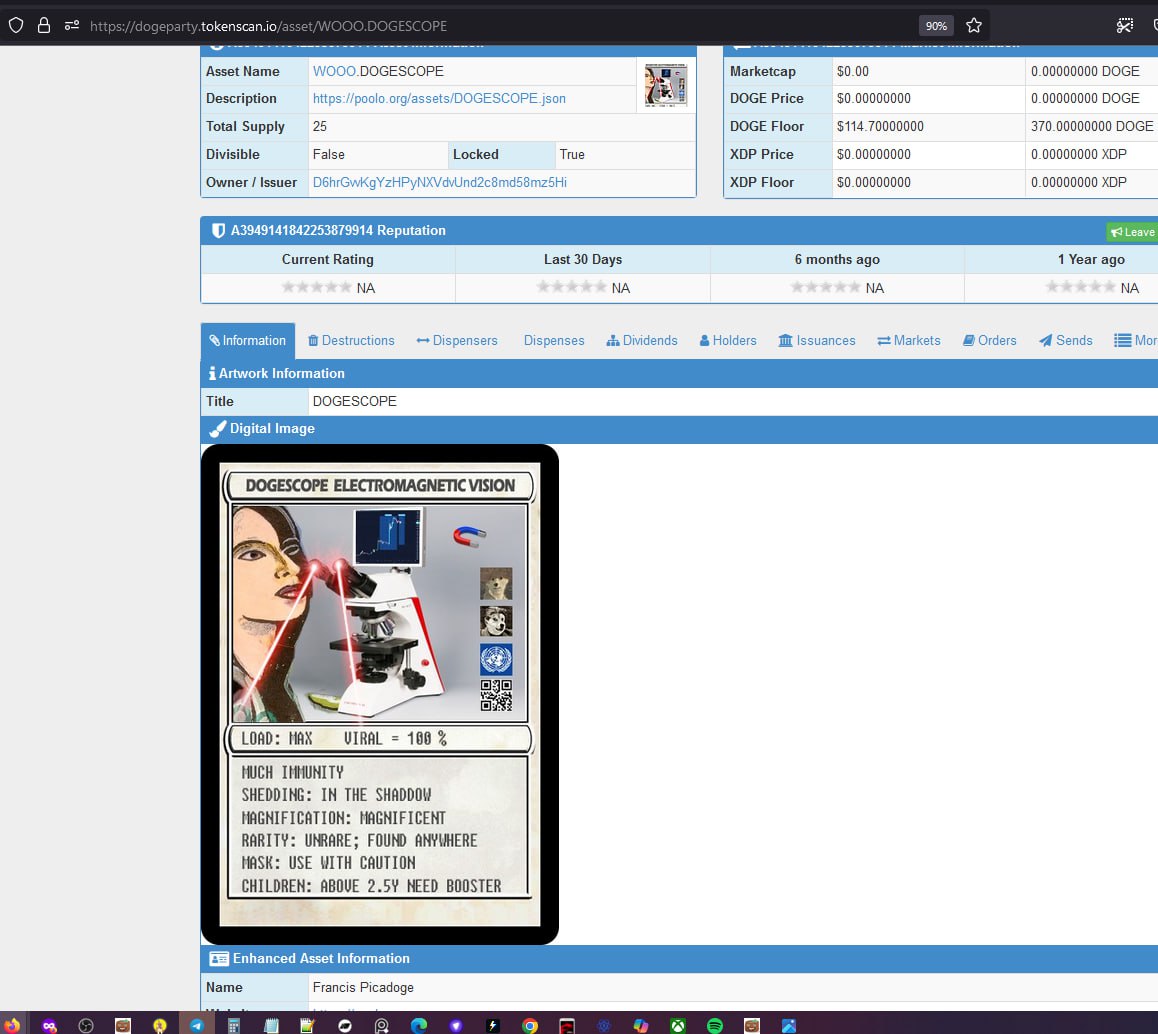Viewport: 1158px width, 1034px height.
Task: Open Xbox app from the taskbar
Action: click(x=678, y=1025)
